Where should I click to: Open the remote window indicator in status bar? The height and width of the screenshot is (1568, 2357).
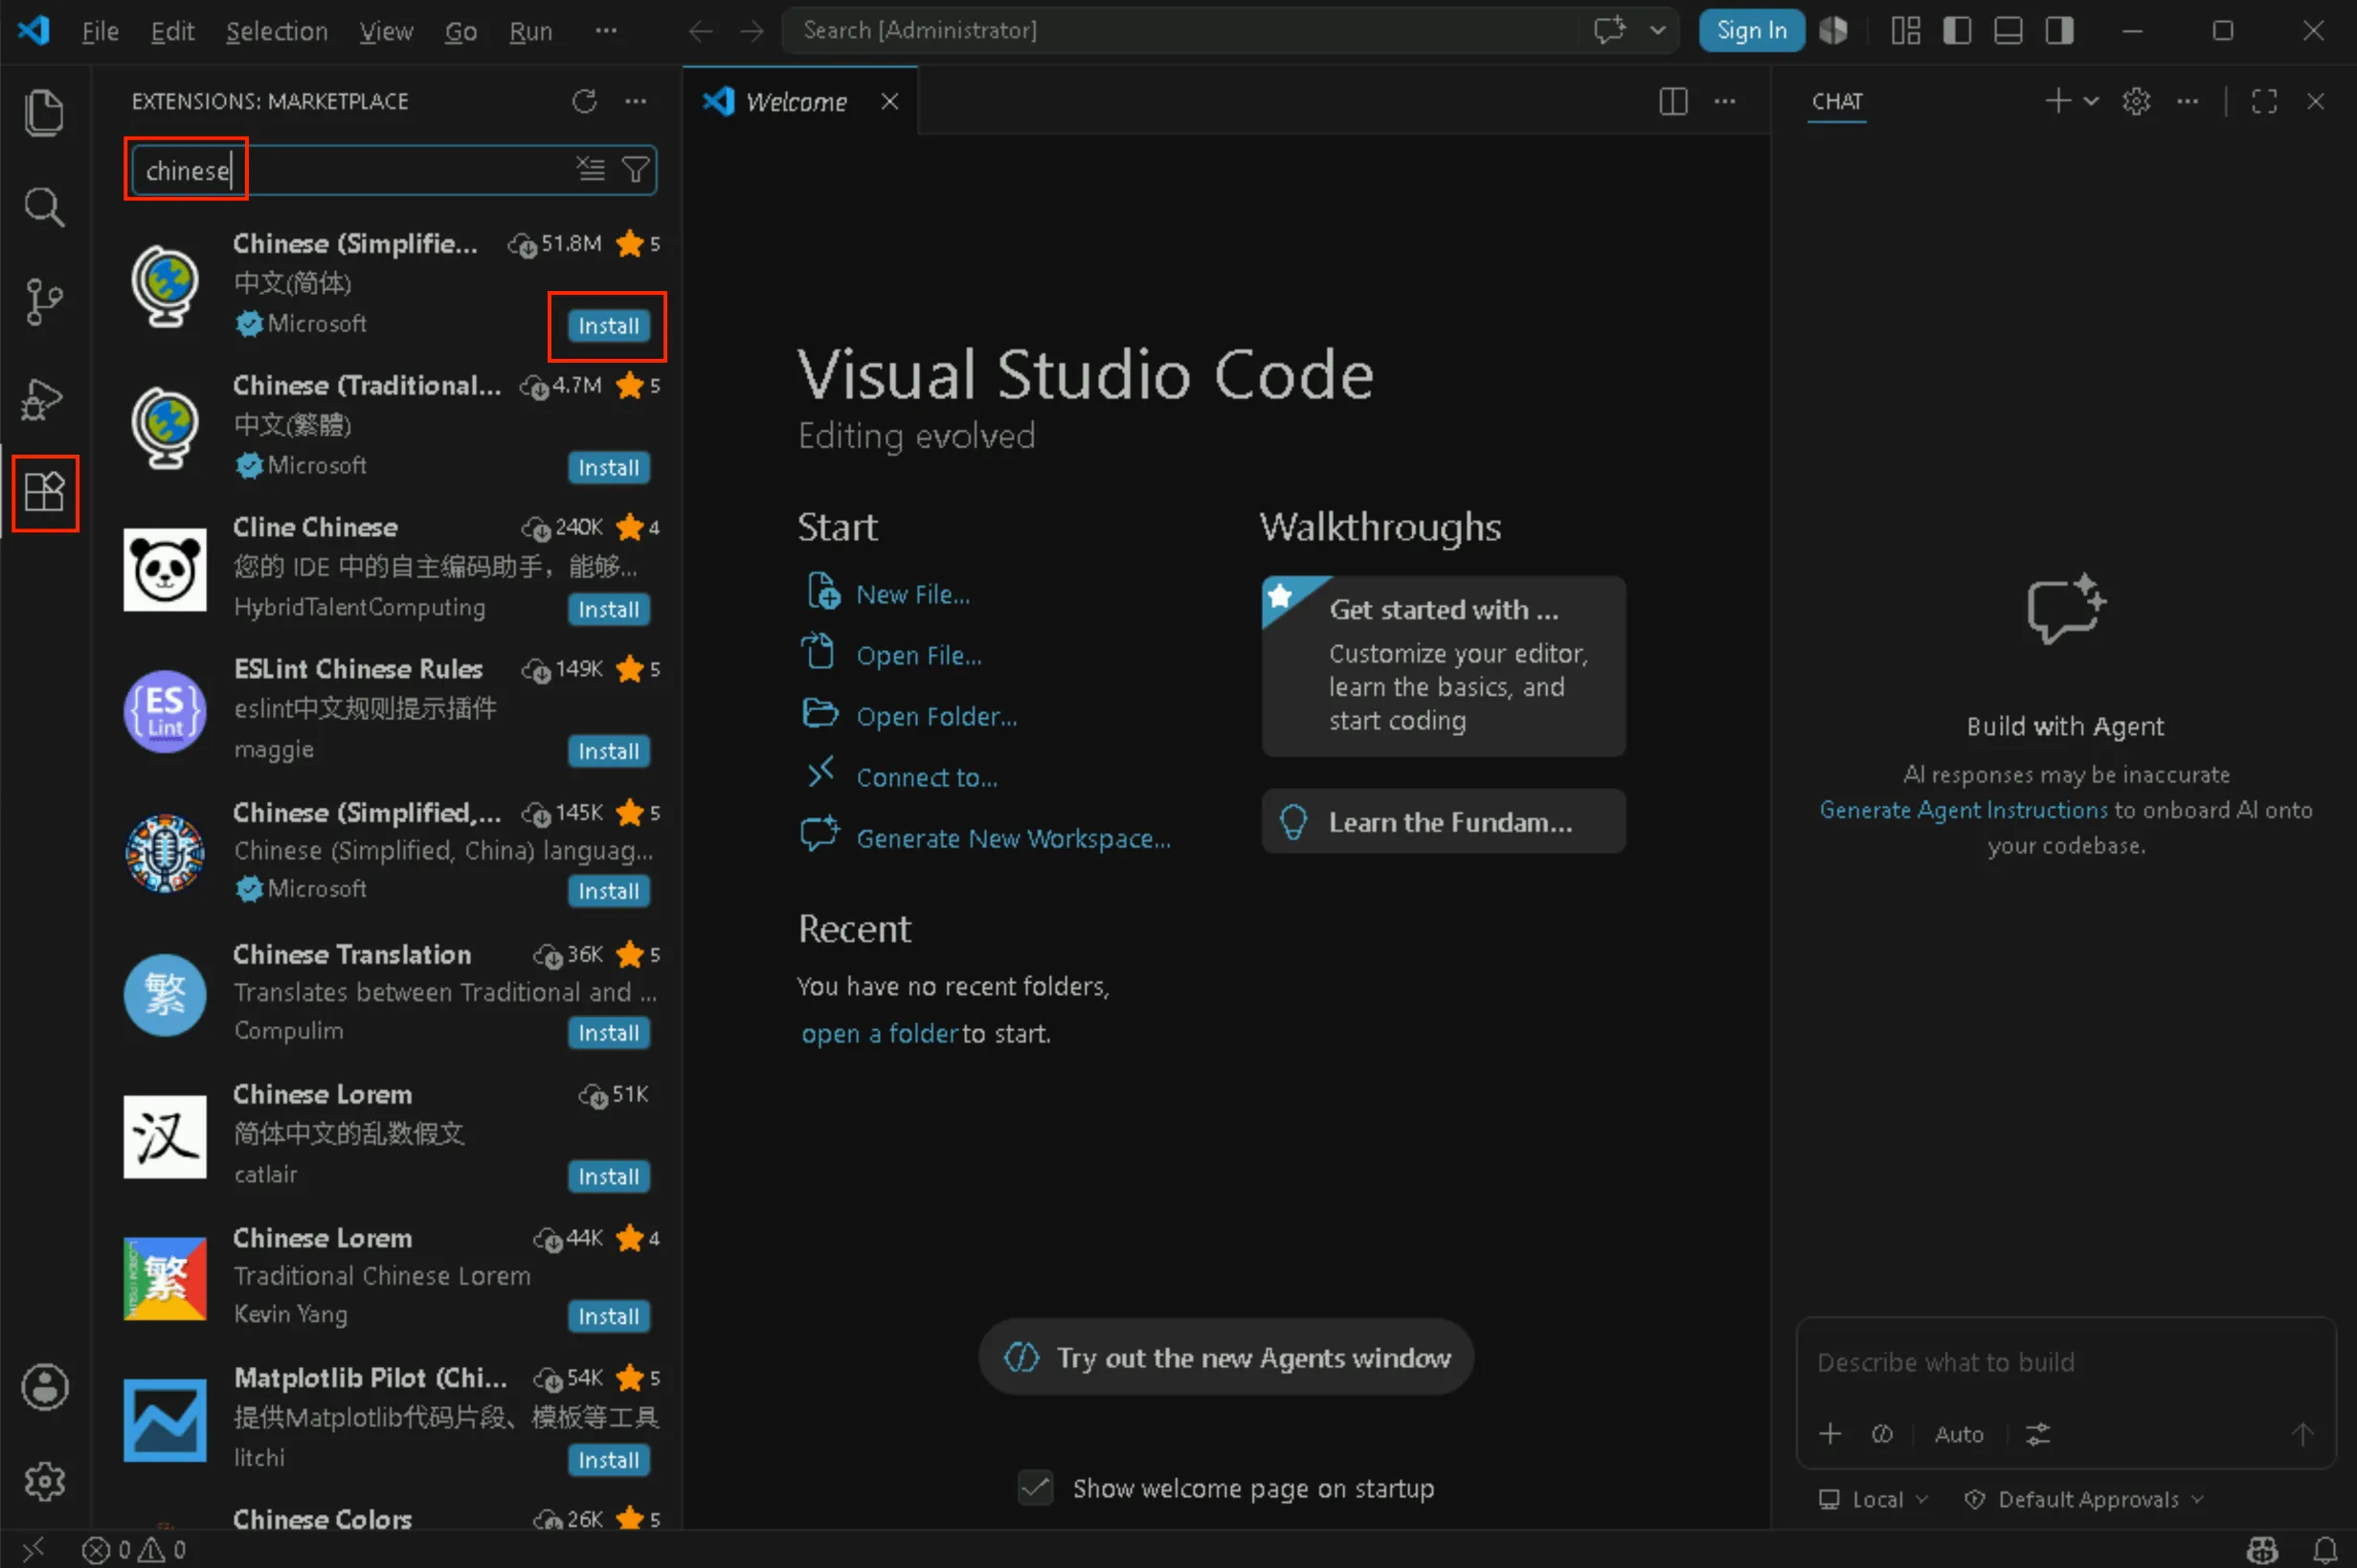tap(33, 1550)
